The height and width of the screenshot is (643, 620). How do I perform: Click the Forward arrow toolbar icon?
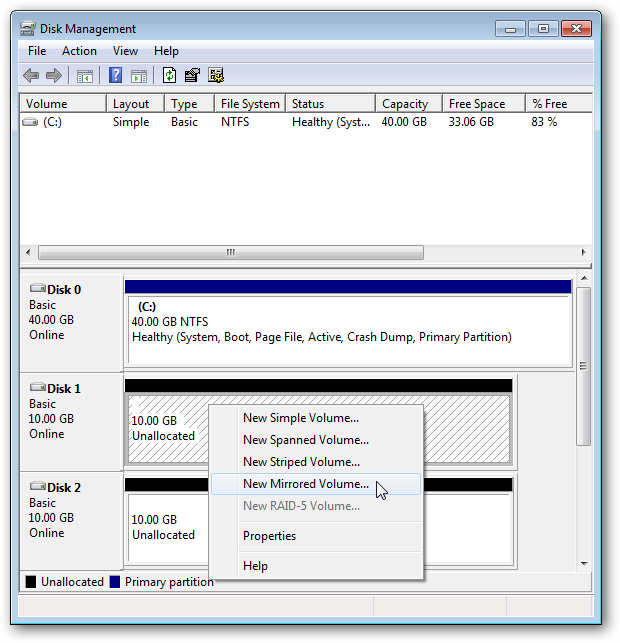pyautogui.click(x=54, y=75)
